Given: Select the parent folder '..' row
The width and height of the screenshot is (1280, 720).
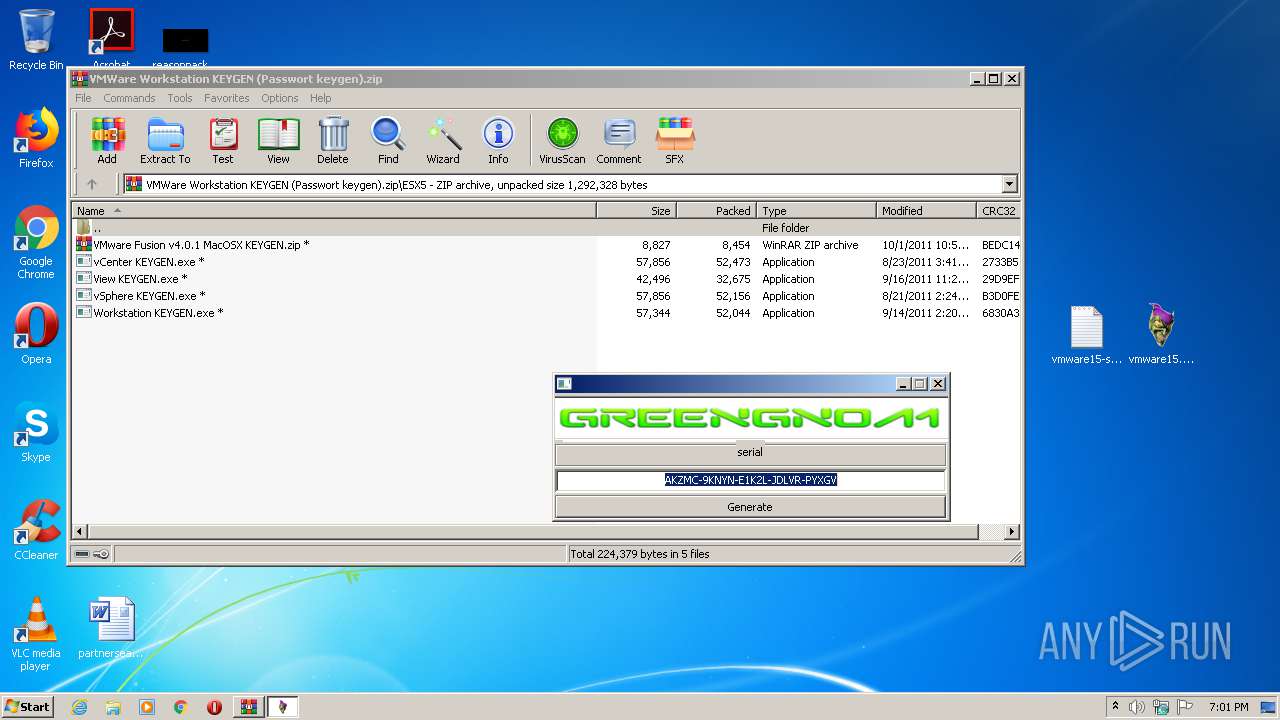Looking at the screenshot, I should tap(546, 228).
